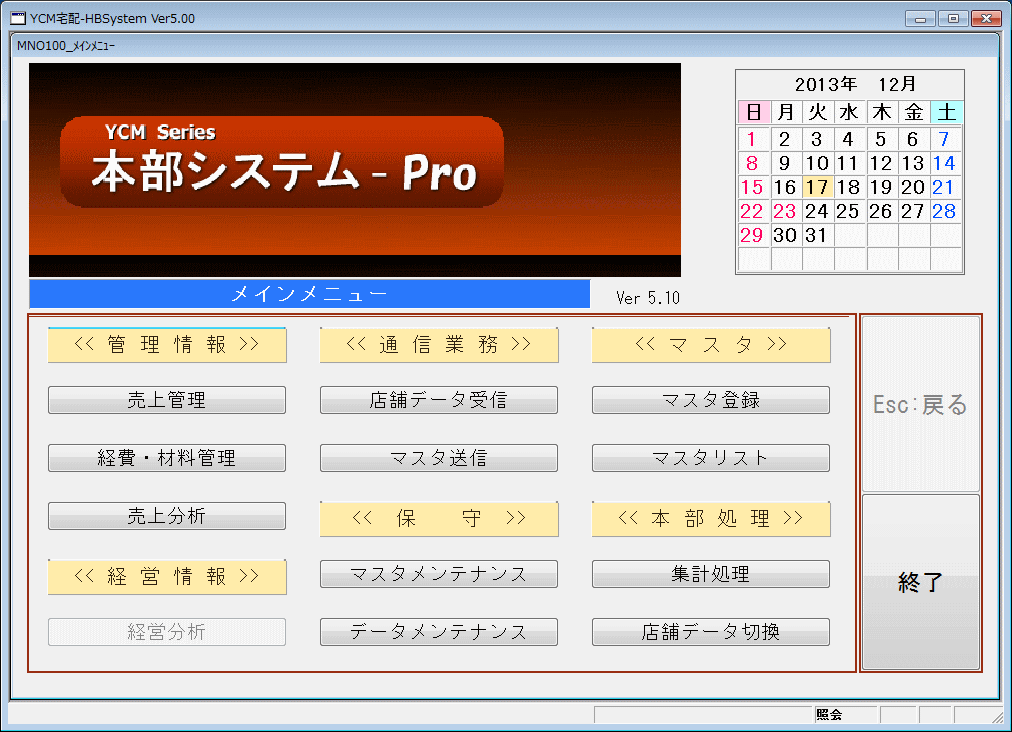This screenshot has height=732, width=1012.
Task: Maximize the YCM宅配-HBSystem window
Action: coord(953,19)
